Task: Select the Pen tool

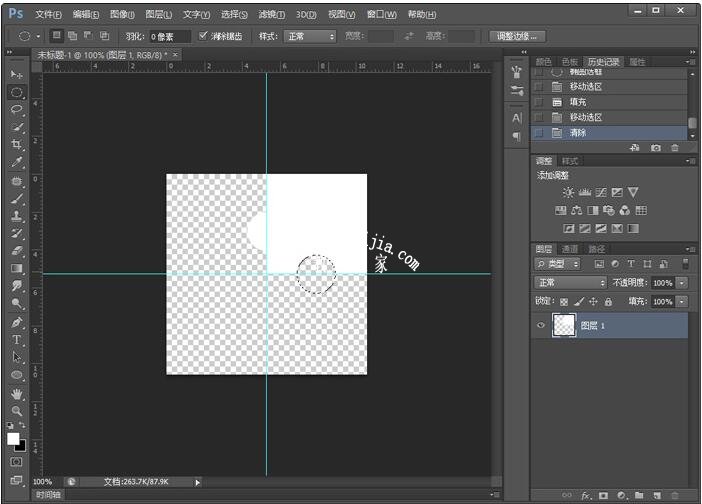Action: 17,322
